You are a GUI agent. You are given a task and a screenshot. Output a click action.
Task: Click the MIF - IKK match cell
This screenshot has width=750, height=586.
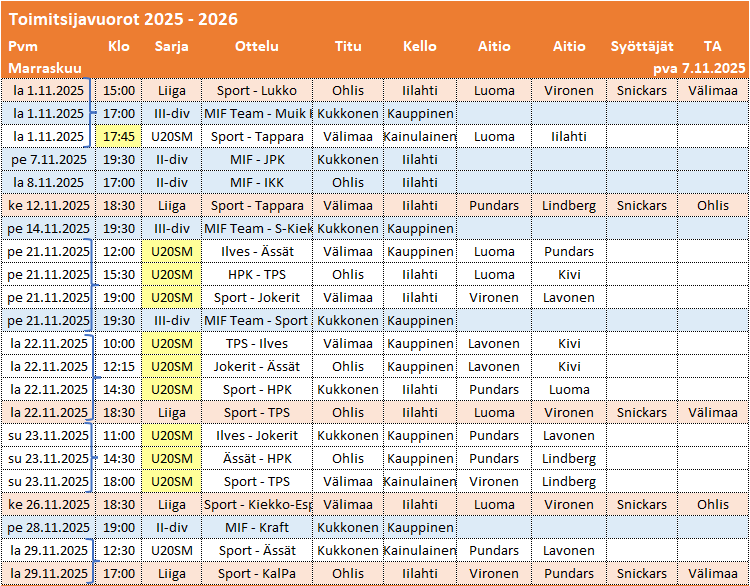click(256, 183)
